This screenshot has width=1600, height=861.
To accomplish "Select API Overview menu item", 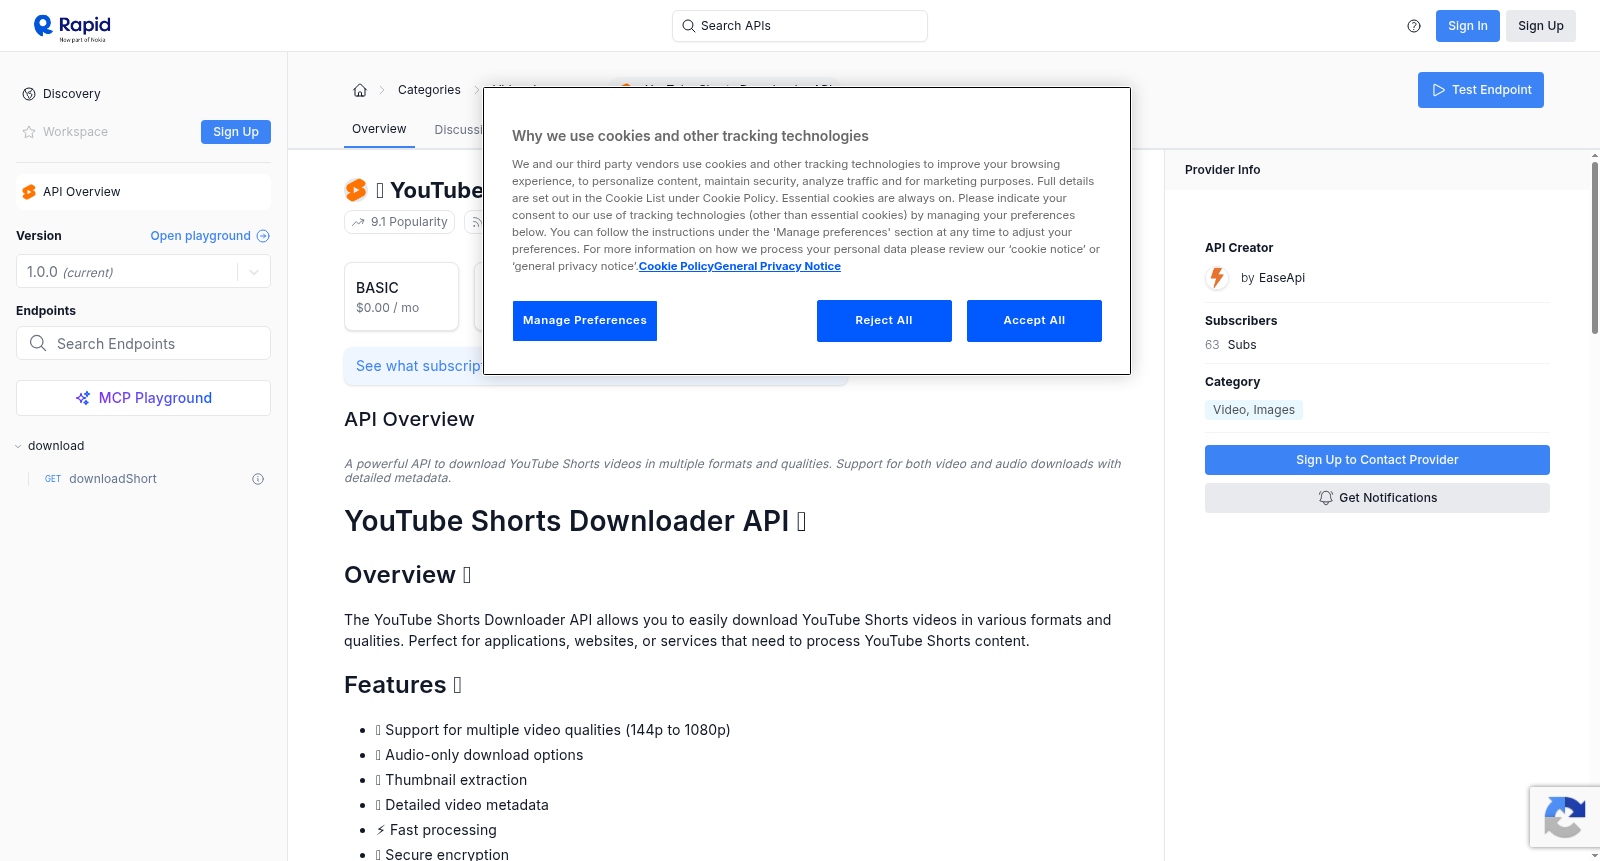I will click(x=143, y=192).
